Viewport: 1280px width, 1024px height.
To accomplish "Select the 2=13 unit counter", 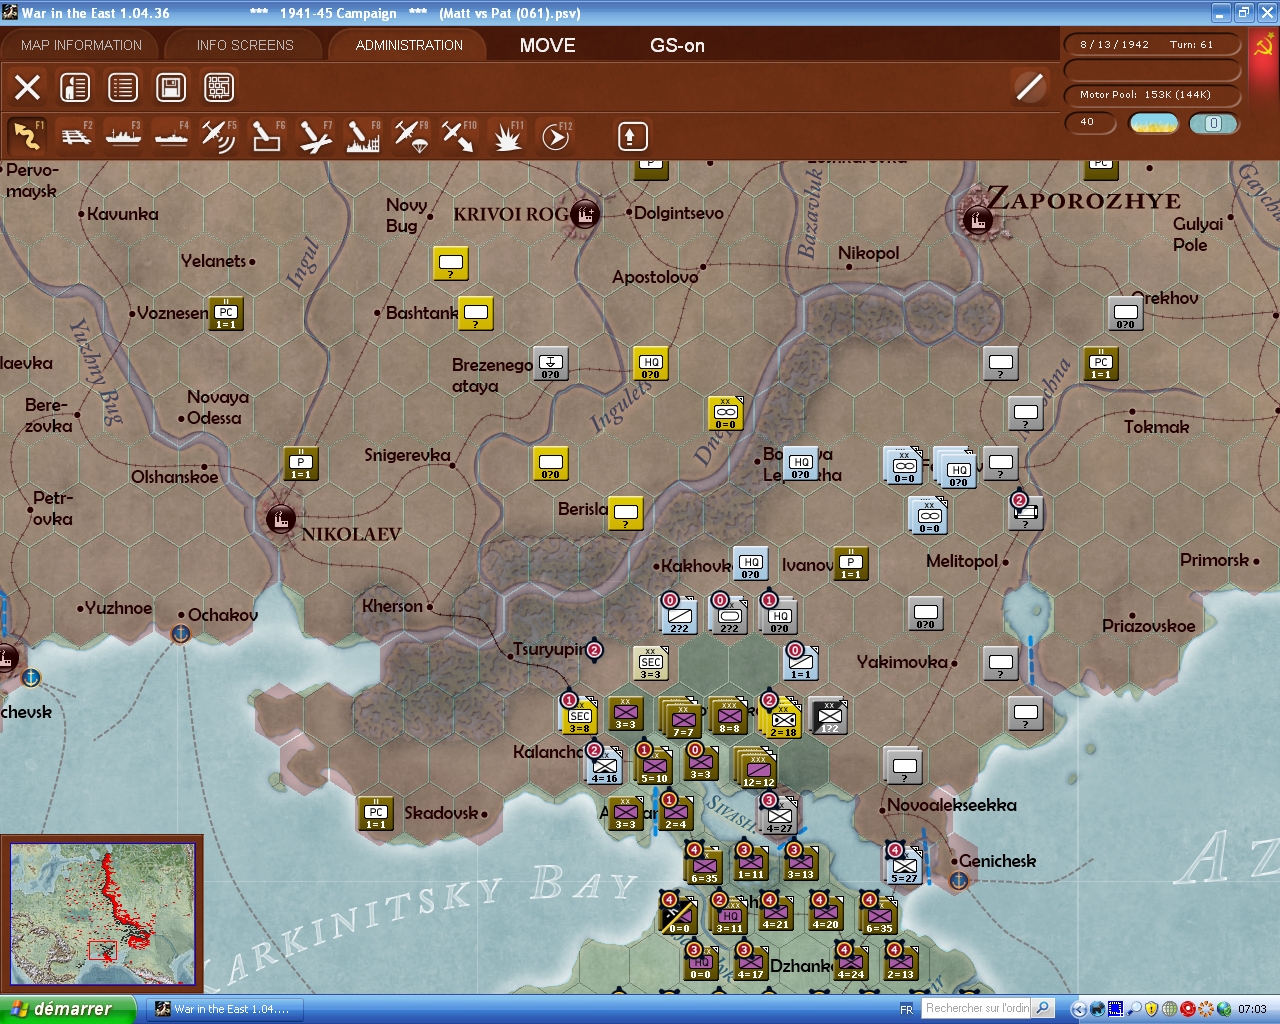I will point(901,963).
